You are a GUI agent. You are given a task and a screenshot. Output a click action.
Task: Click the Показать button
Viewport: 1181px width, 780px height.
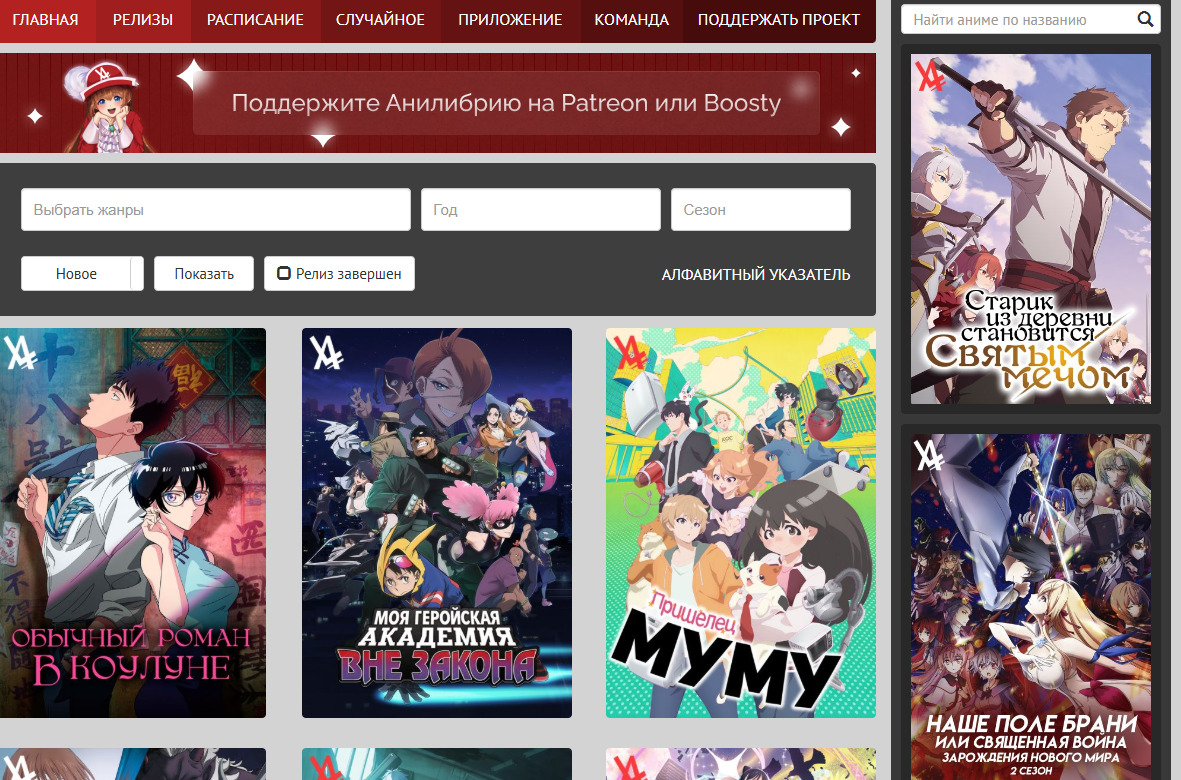pyautogui.click(x=204, y=273)
